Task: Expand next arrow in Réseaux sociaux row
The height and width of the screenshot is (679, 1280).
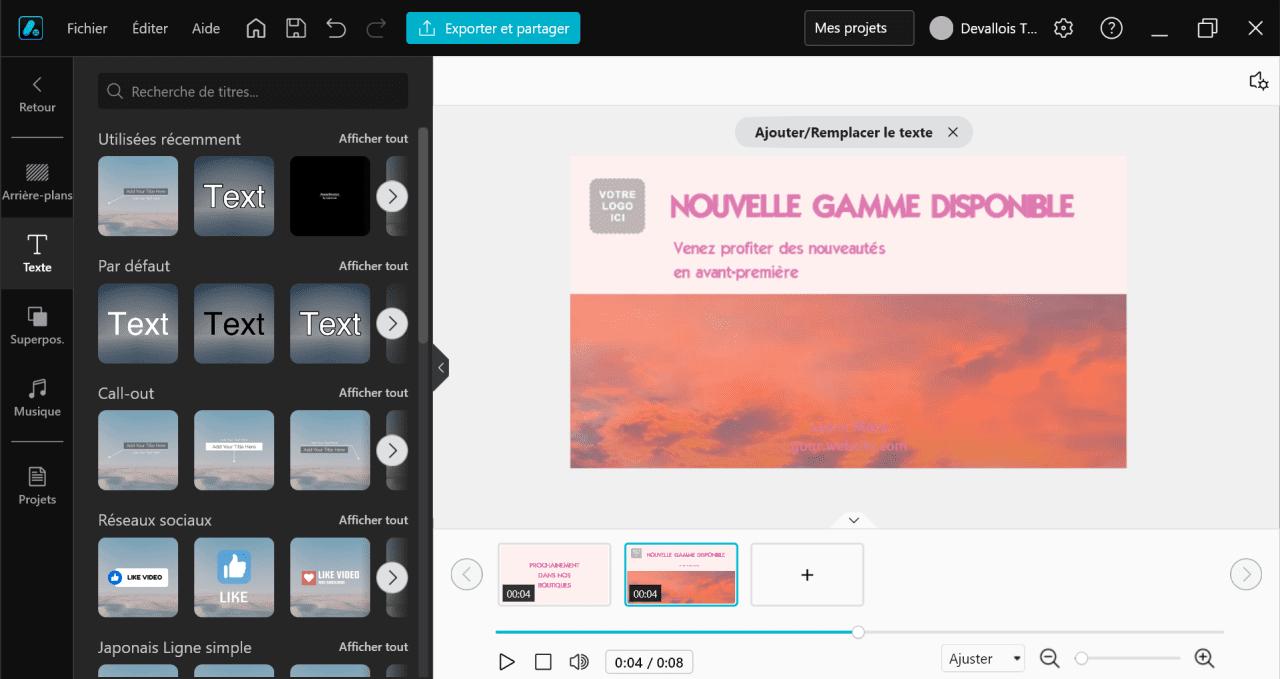Action: 392,577
